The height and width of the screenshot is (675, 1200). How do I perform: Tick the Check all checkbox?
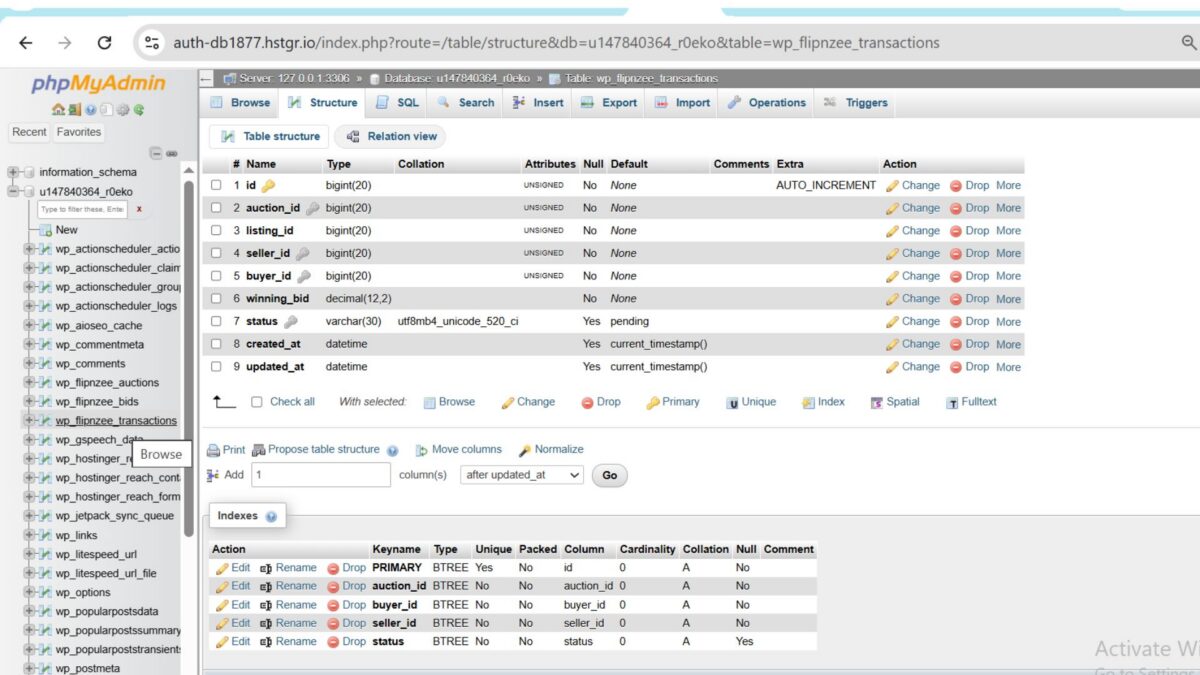coord(257,402)
